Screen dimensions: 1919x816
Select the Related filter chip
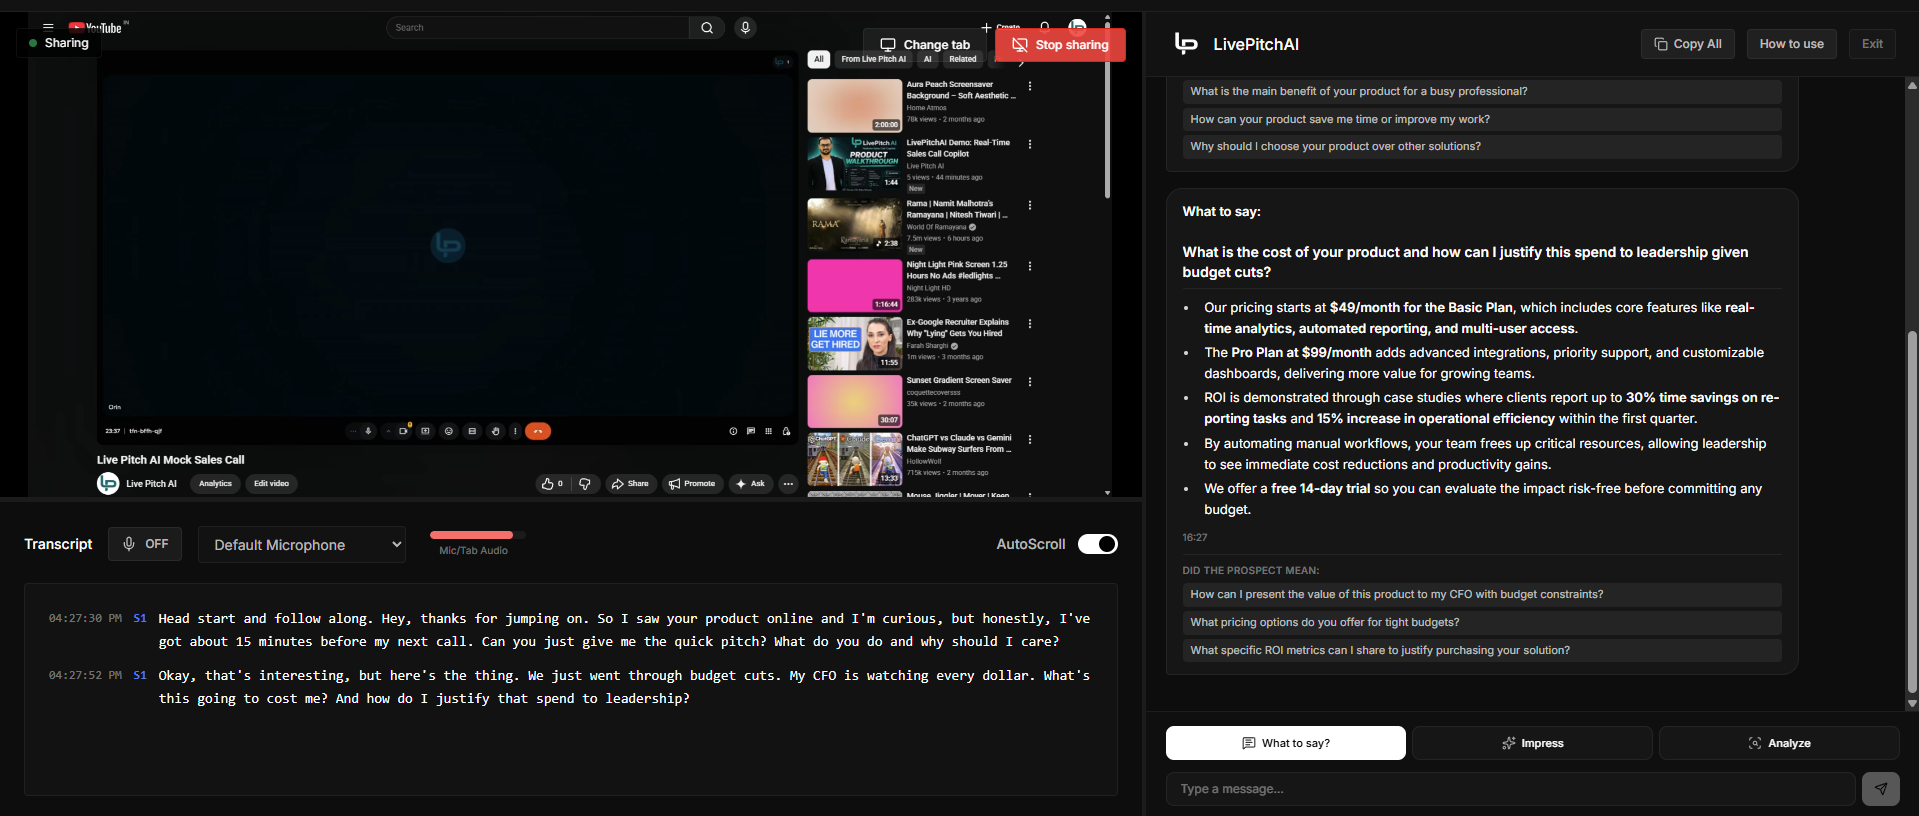click(x=963, y=59)
